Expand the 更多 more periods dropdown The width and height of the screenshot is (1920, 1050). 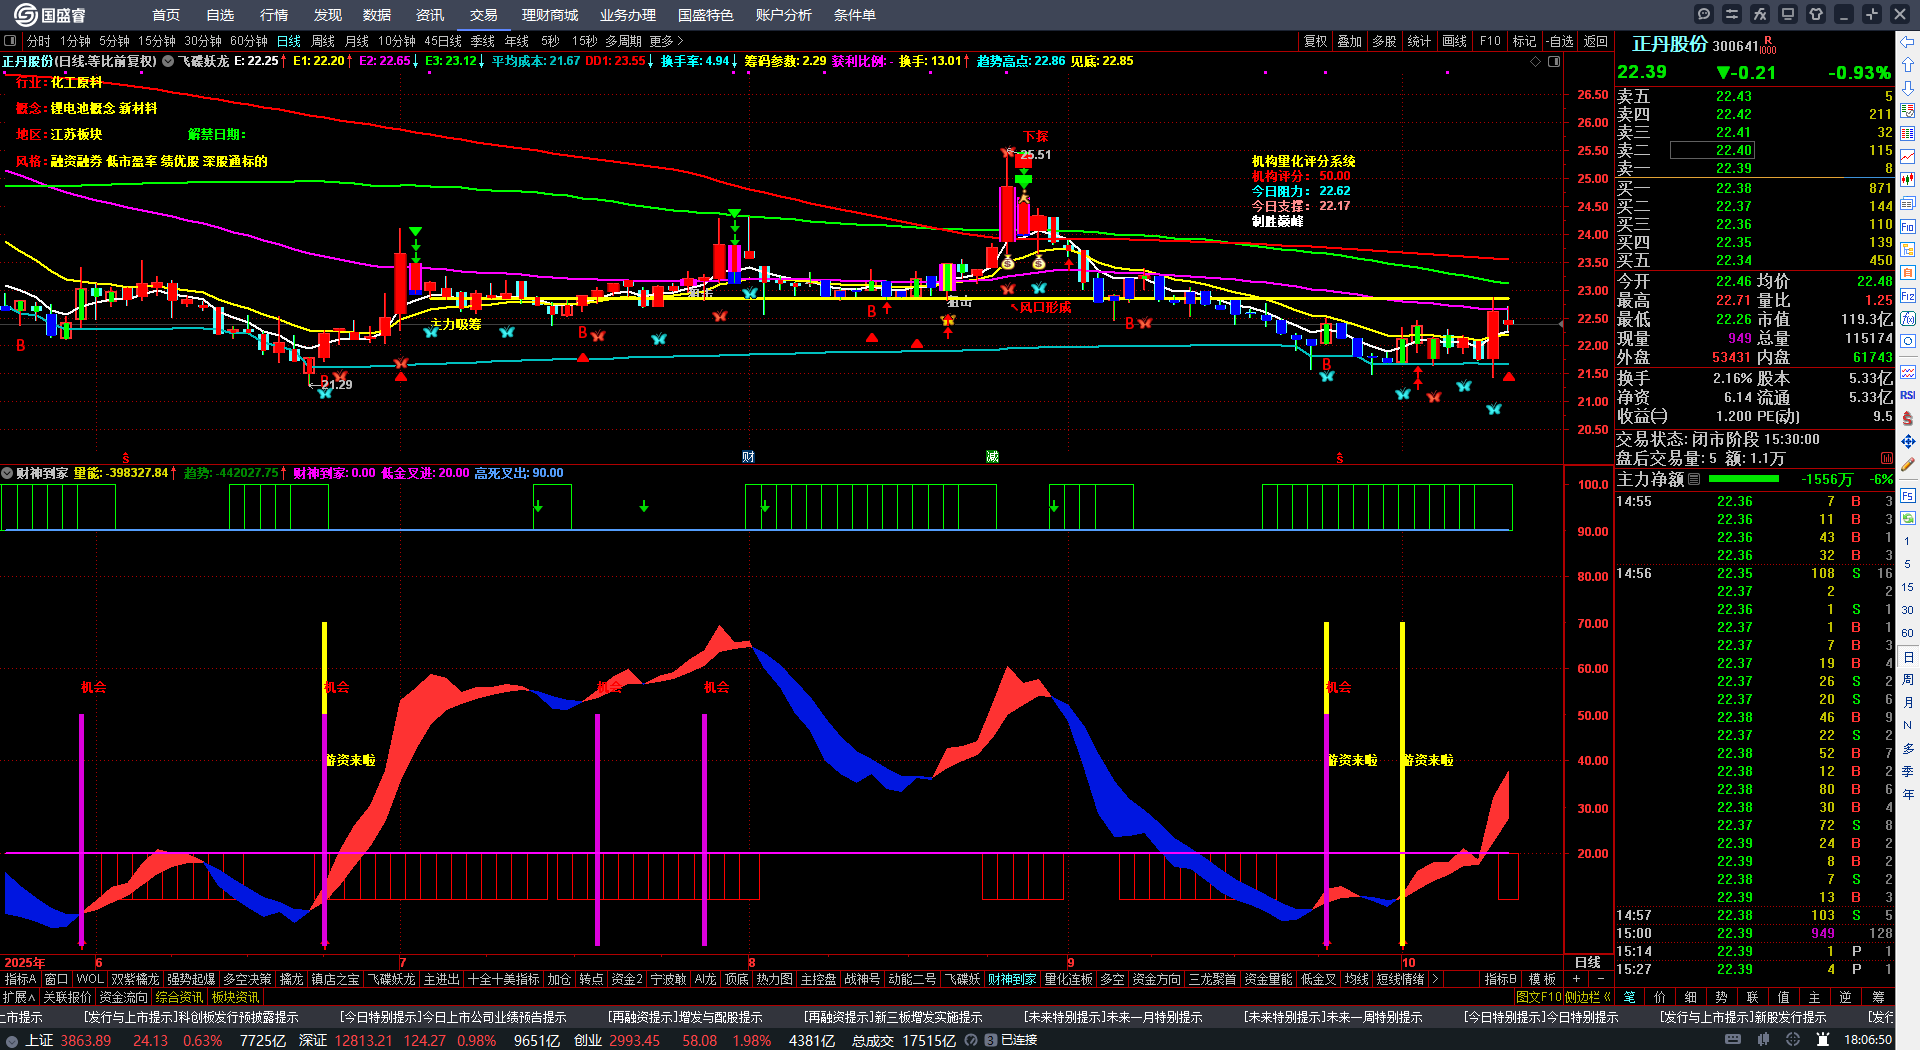[666, 41]
